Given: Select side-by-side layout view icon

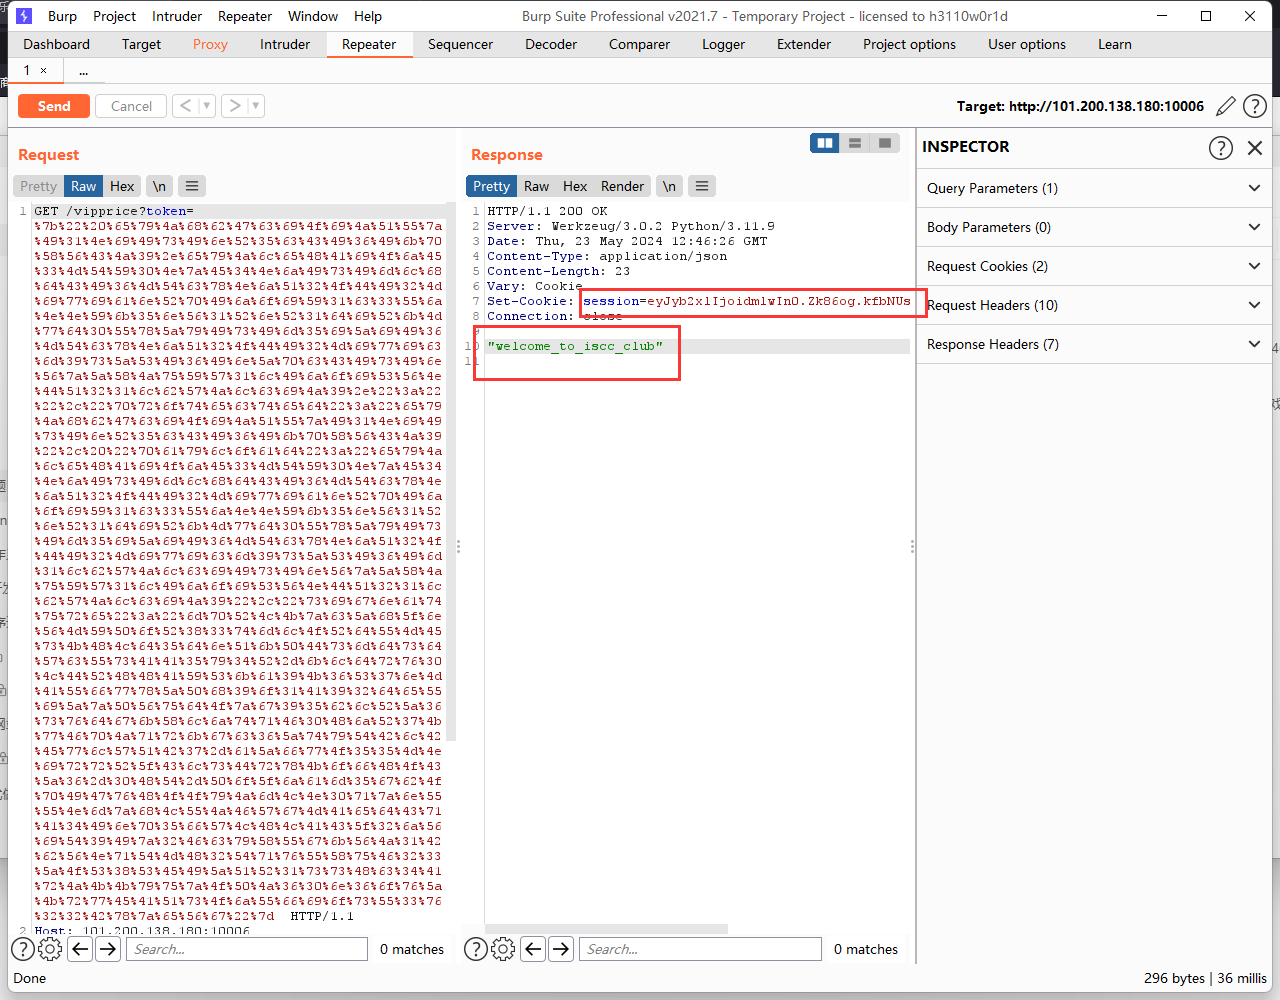Looking at the screenshot, I should (825, 143).
